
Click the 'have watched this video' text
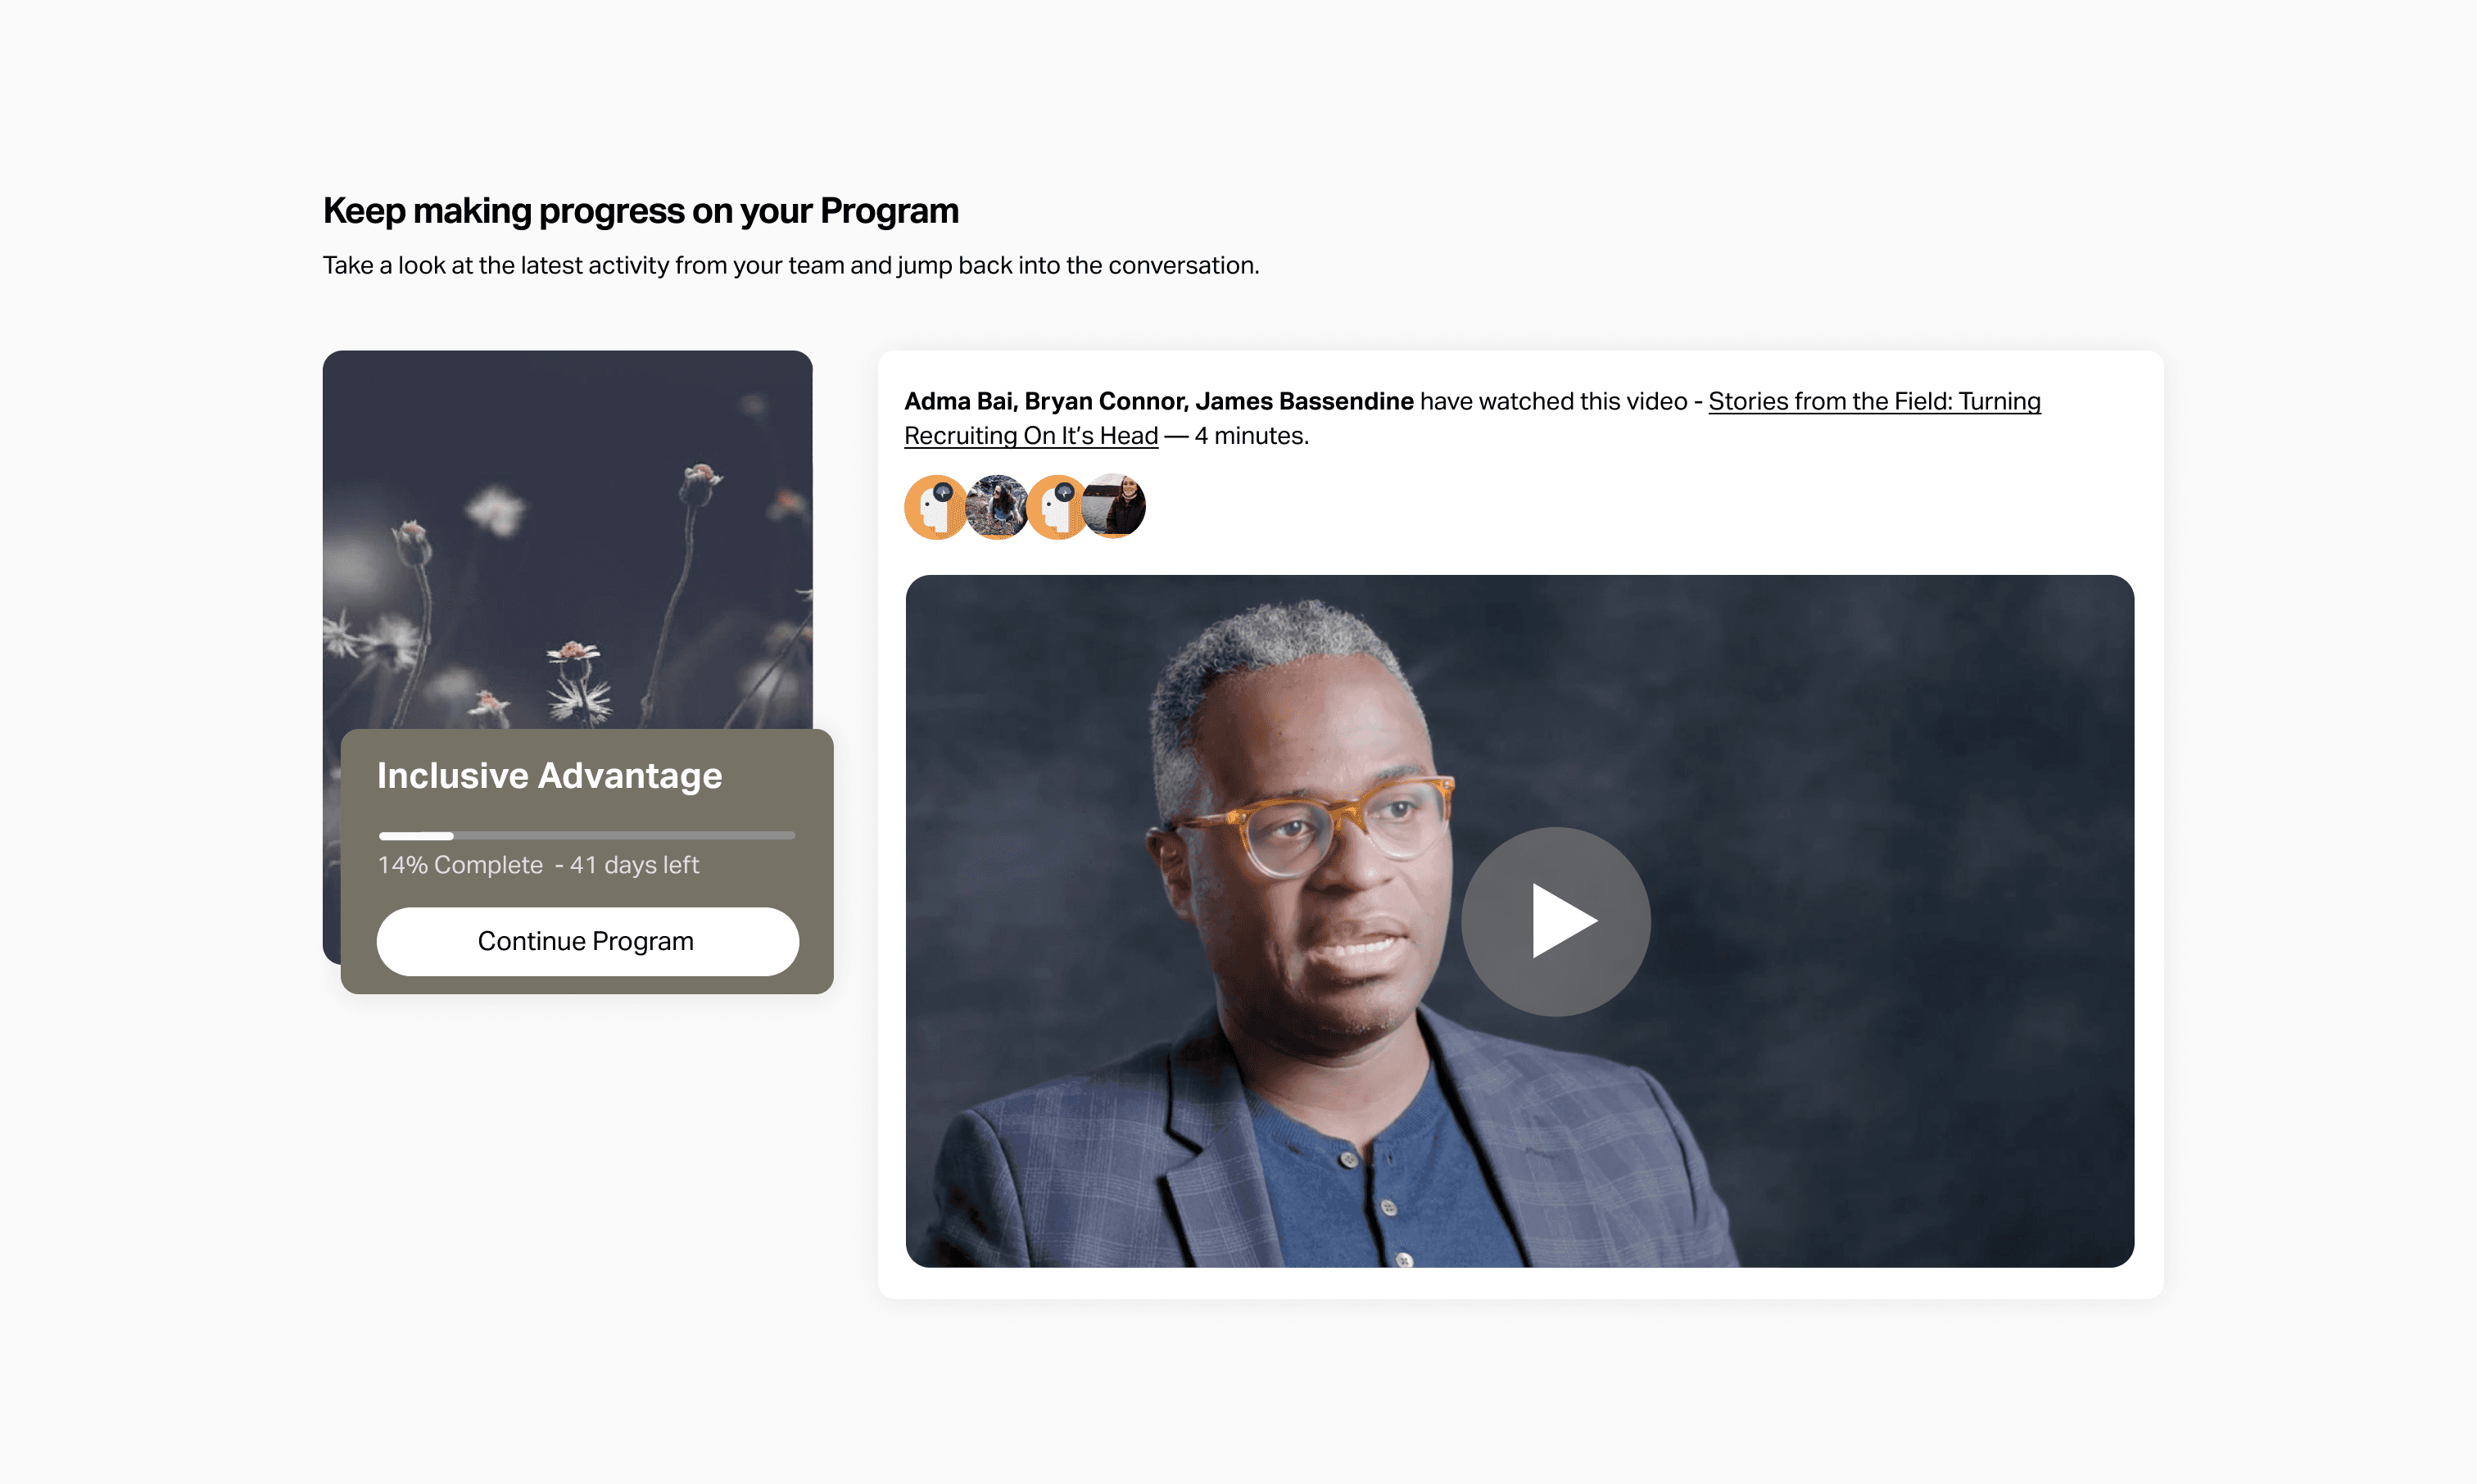(1553, 401)
